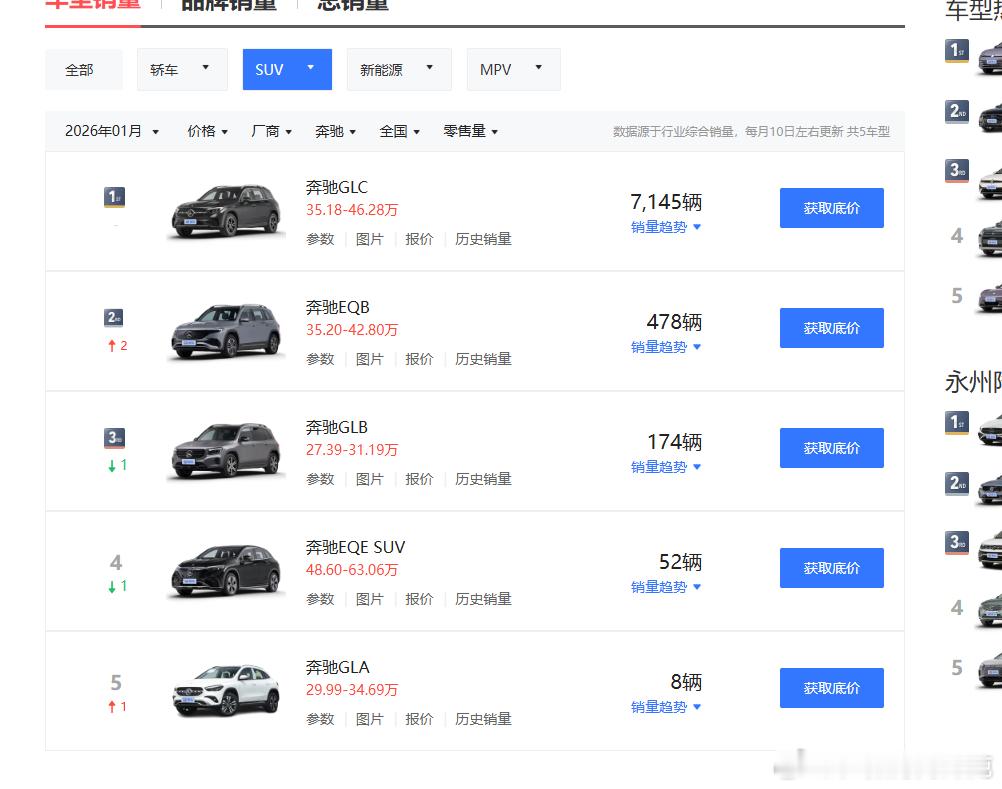The height and width of the screenshot is (789, 1002).
Task: Click 获取底价 for 奔驰GLA
Action: pyautogui.click(x=831, y=688)
